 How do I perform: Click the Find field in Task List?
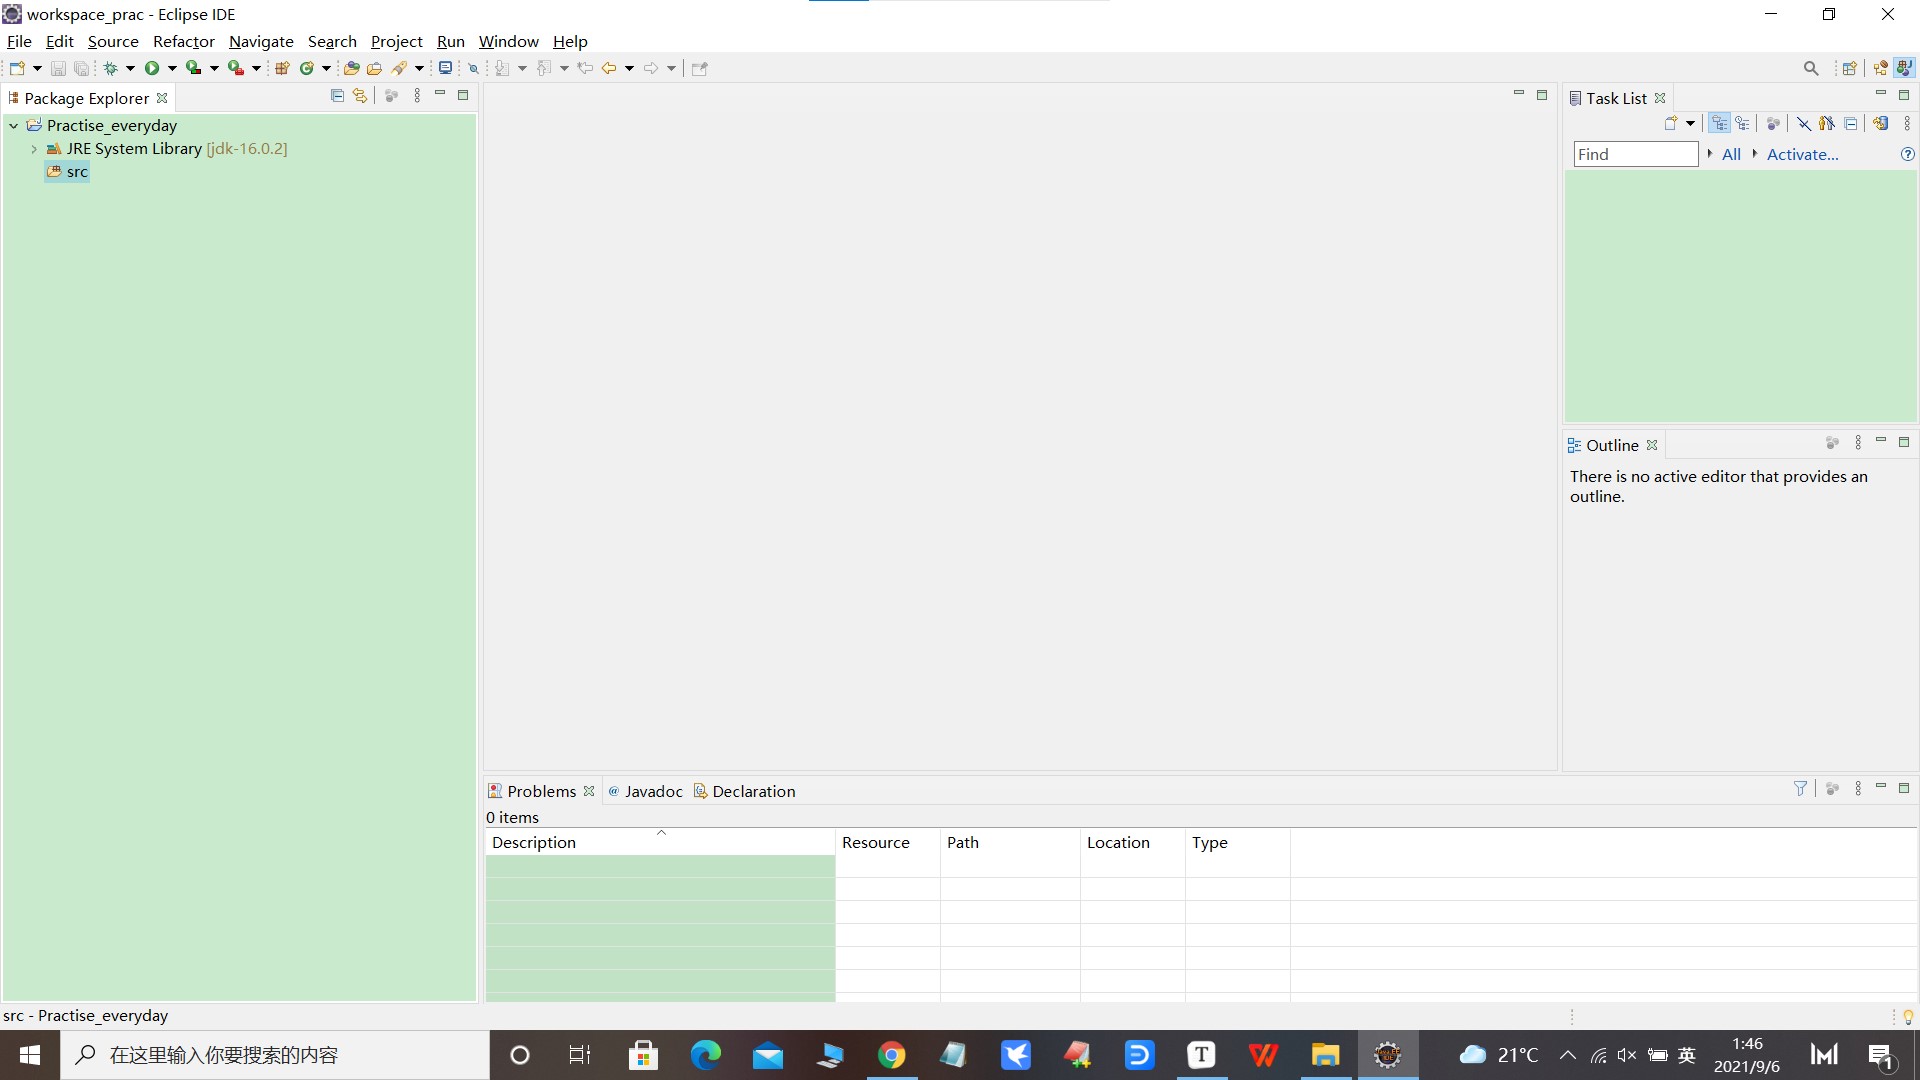(1635, 154)
